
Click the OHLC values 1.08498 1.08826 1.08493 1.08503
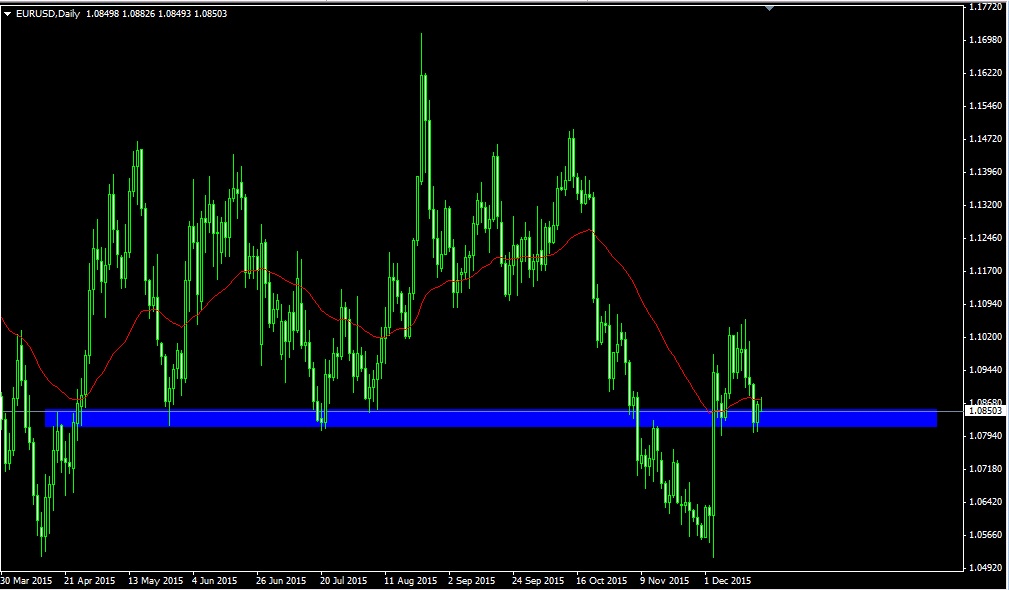pyautogui.click(x=156, y=14)
